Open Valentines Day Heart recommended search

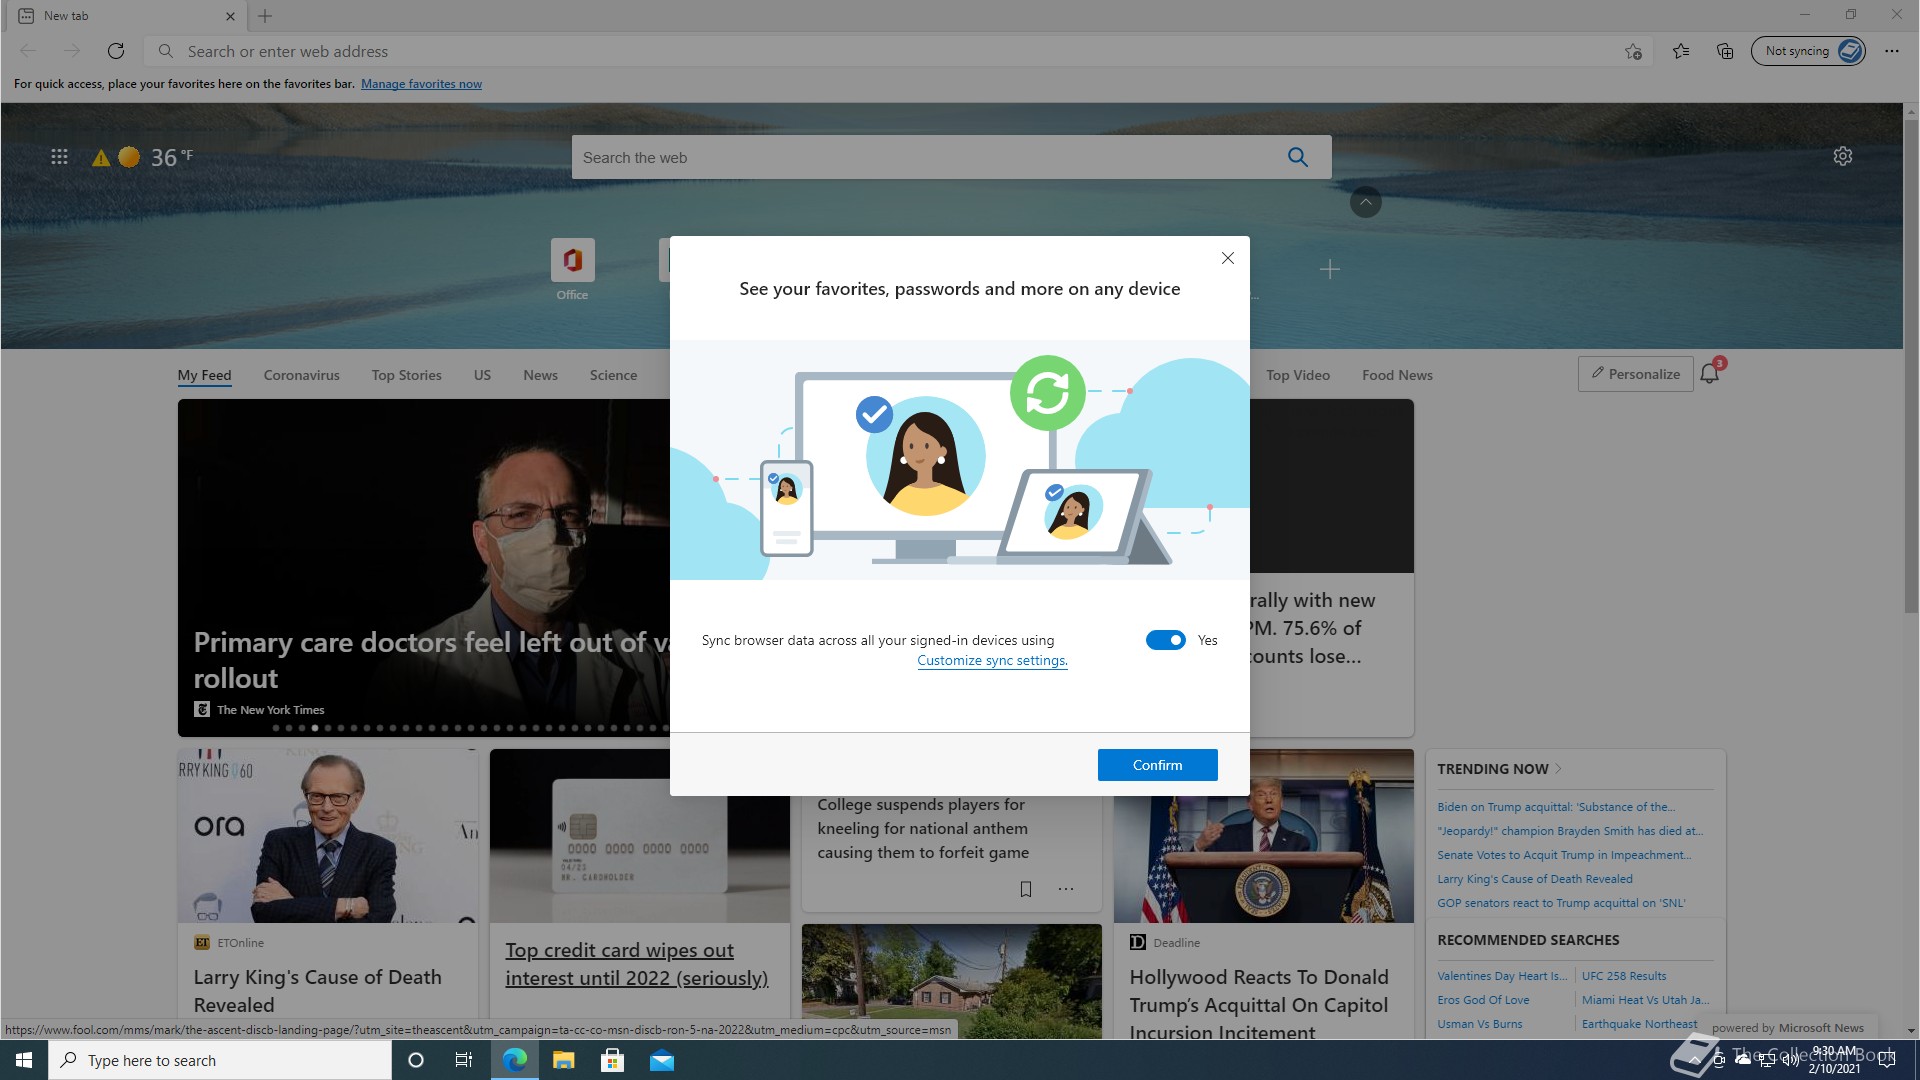pyautogui.click(x=1502, y=976)
